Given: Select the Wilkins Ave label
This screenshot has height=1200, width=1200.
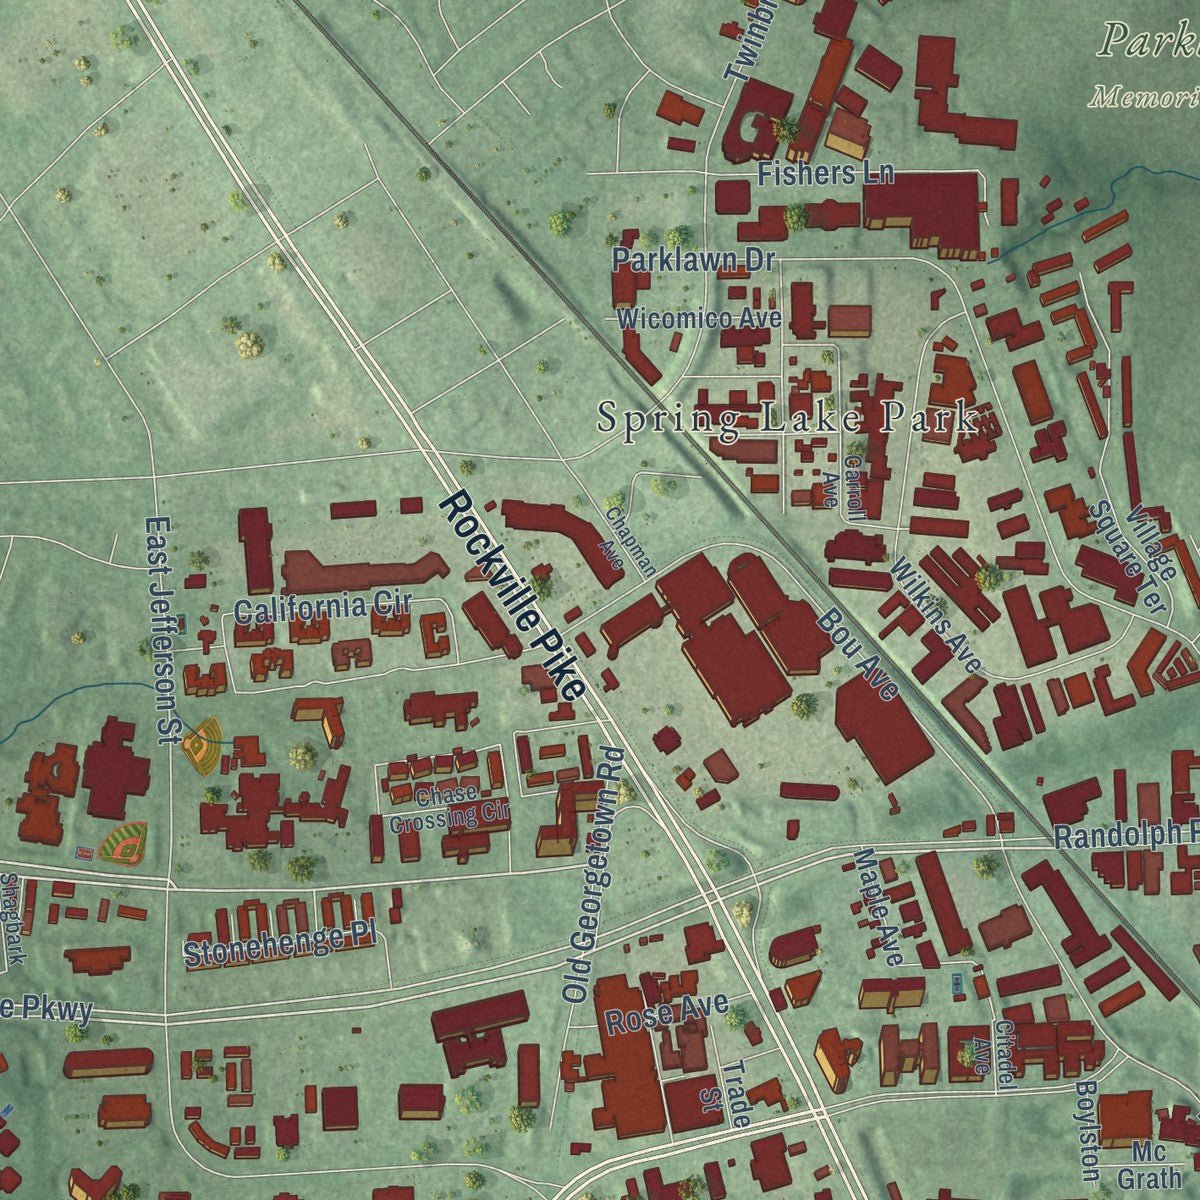Looking at the screenshot, I should 936,616.
